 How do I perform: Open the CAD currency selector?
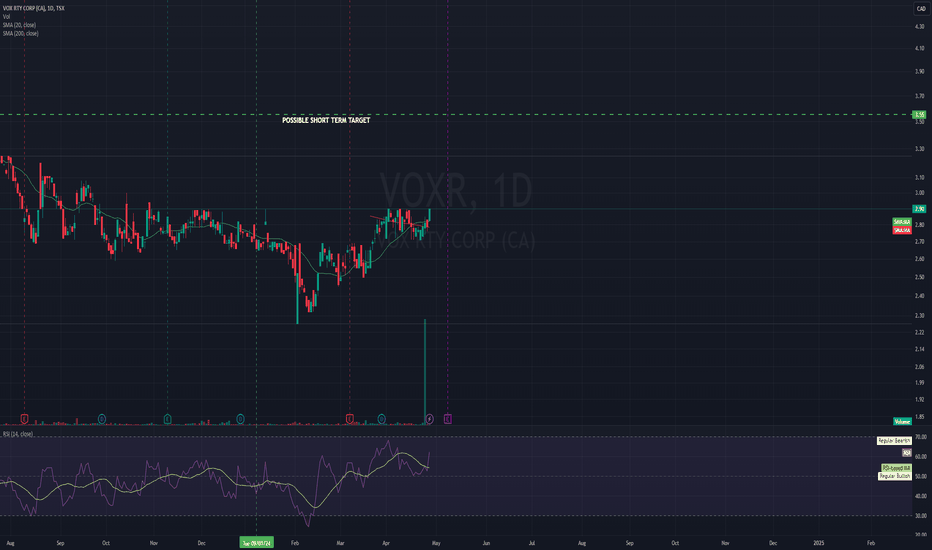(x=921, y=8)
